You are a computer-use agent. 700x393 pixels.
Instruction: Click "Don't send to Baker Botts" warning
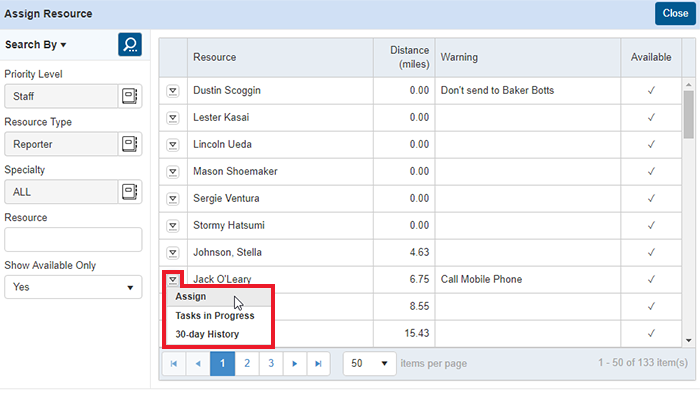coord(497,91)
